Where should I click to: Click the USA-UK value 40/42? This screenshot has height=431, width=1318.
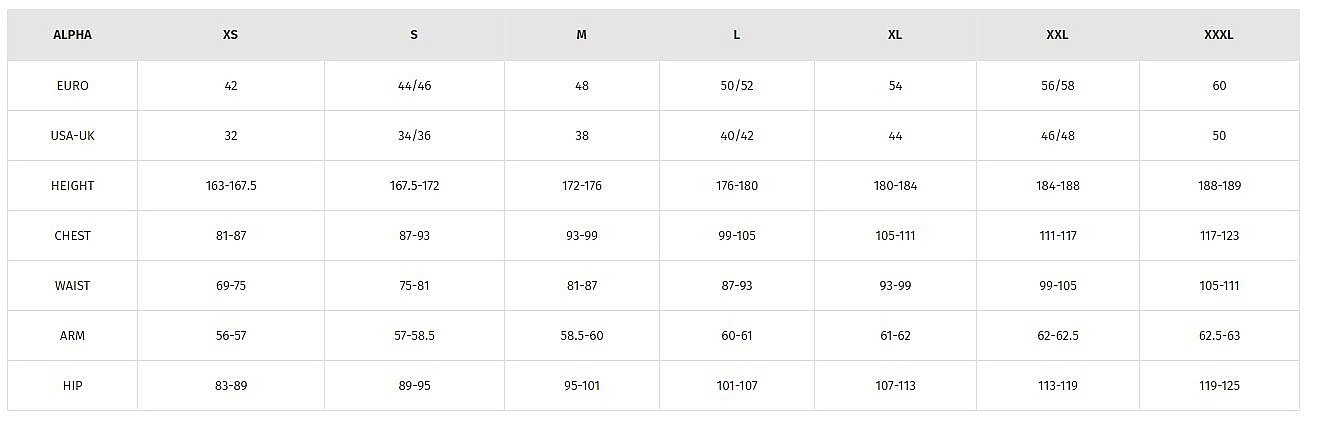[x=737, y=136]
